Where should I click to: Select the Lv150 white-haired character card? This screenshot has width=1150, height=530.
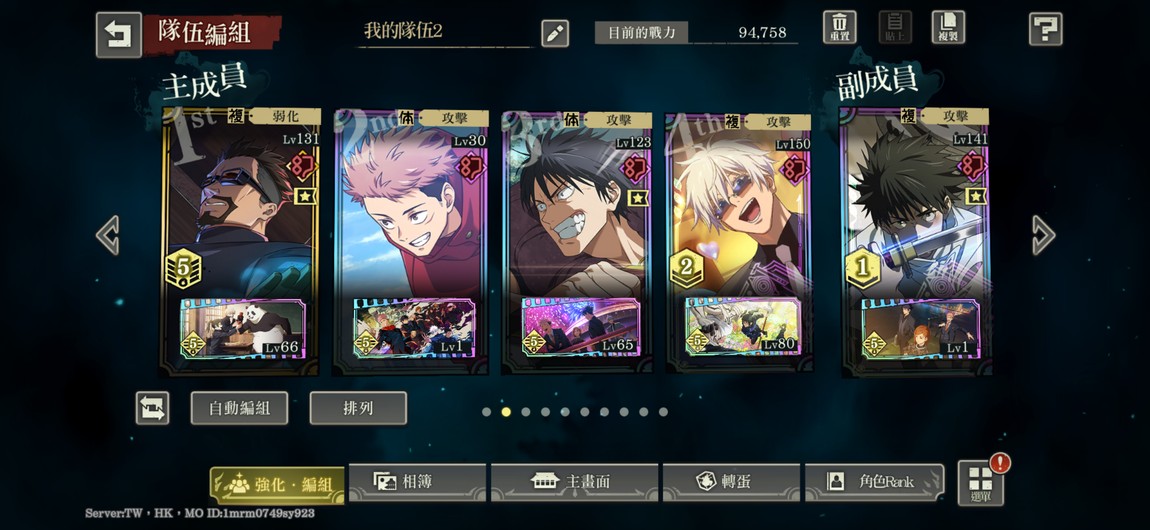click(739, 243)
